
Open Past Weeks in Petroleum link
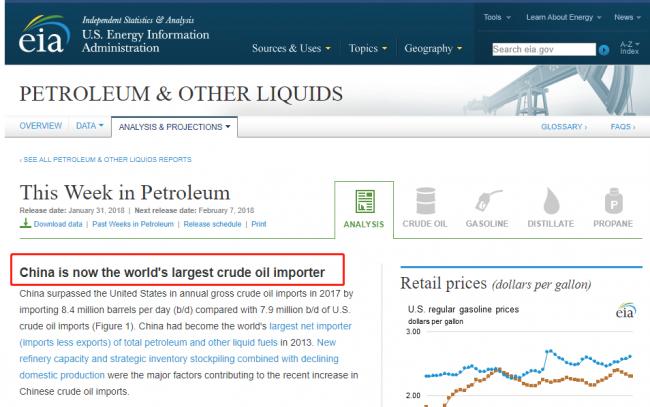tap(135, 224)
